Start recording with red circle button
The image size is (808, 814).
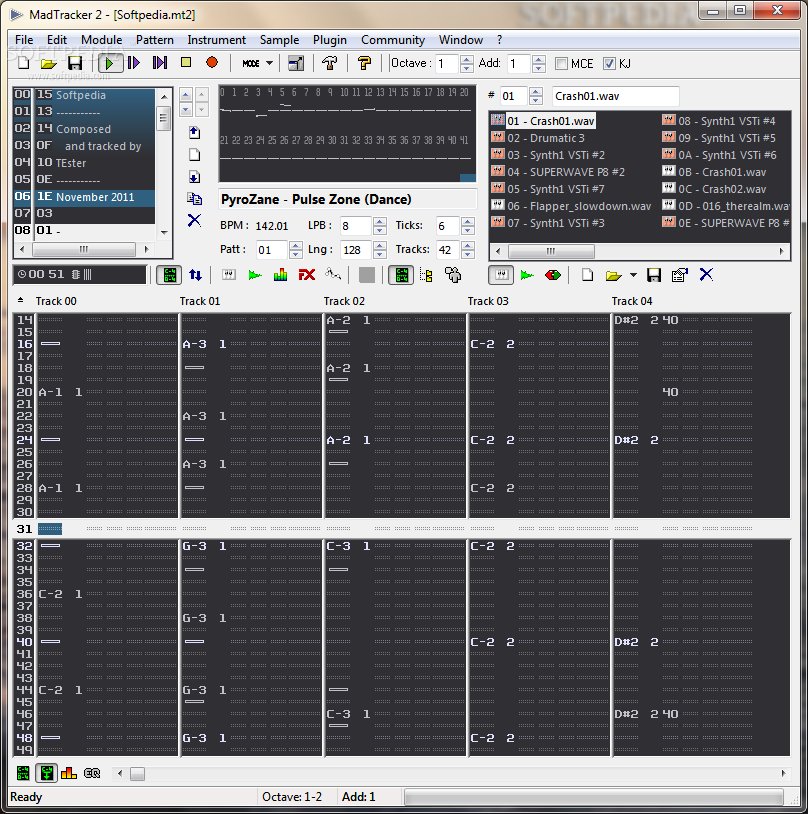211,62
